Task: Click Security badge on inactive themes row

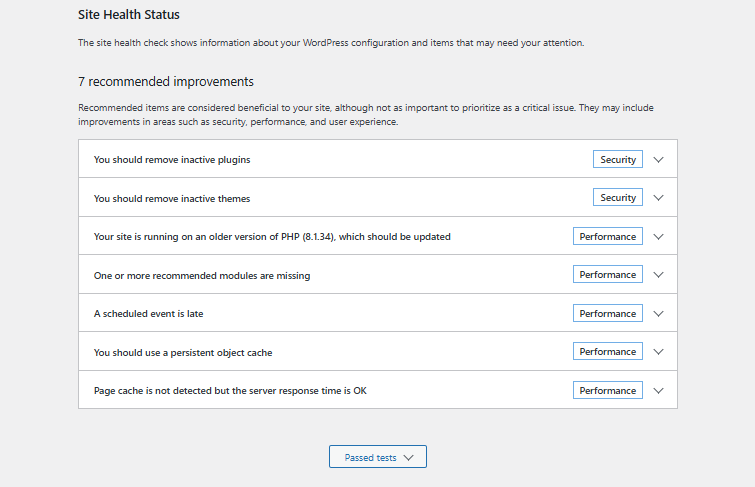Action: 618,197
